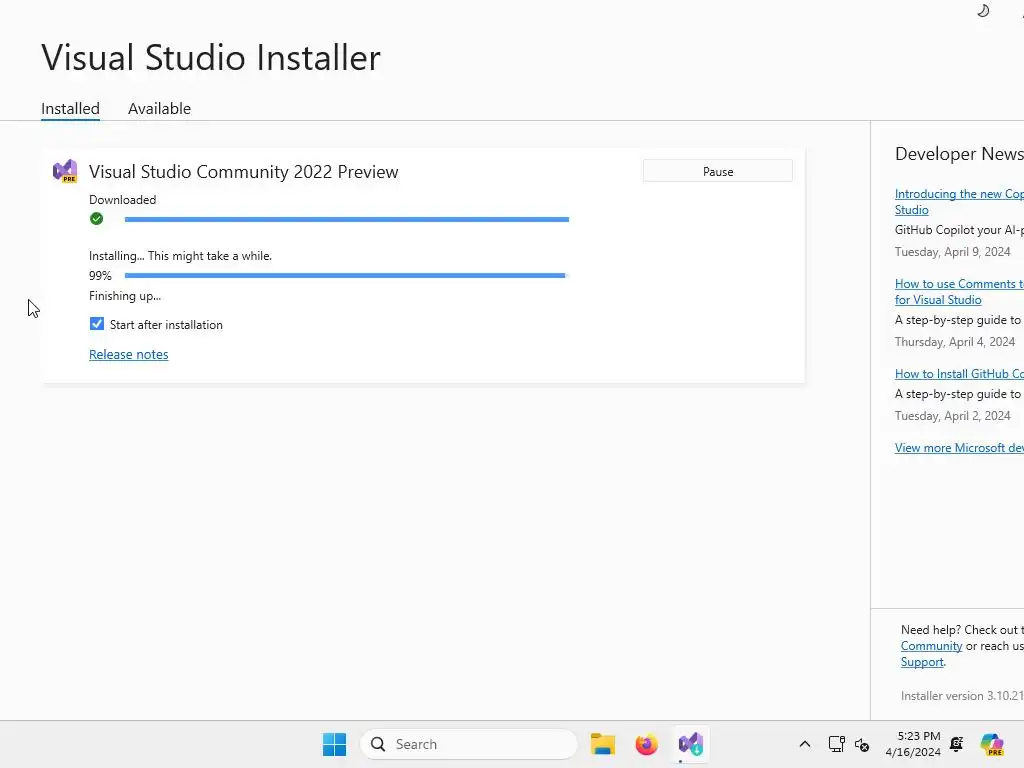
Task: Click the Installing 99% progress bar
Action: pyautogui.click(x=347, y=276)
